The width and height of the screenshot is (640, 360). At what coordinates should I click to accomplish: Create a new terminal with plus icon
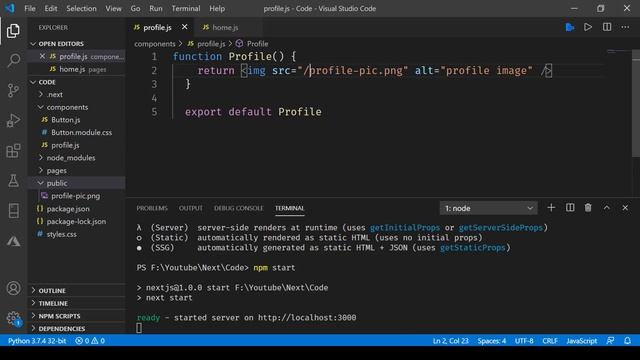tap(551, 208)
